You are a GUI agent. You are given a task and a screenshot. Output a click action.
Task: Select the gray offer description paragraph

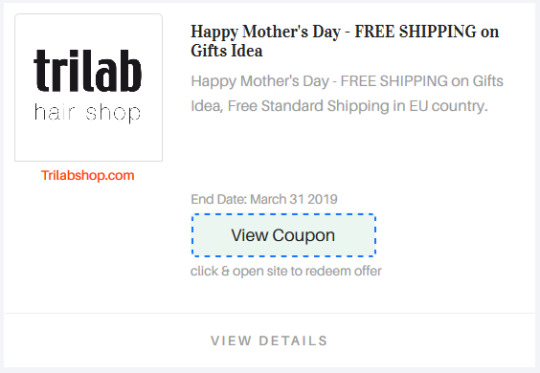click(x=347, y=93)
